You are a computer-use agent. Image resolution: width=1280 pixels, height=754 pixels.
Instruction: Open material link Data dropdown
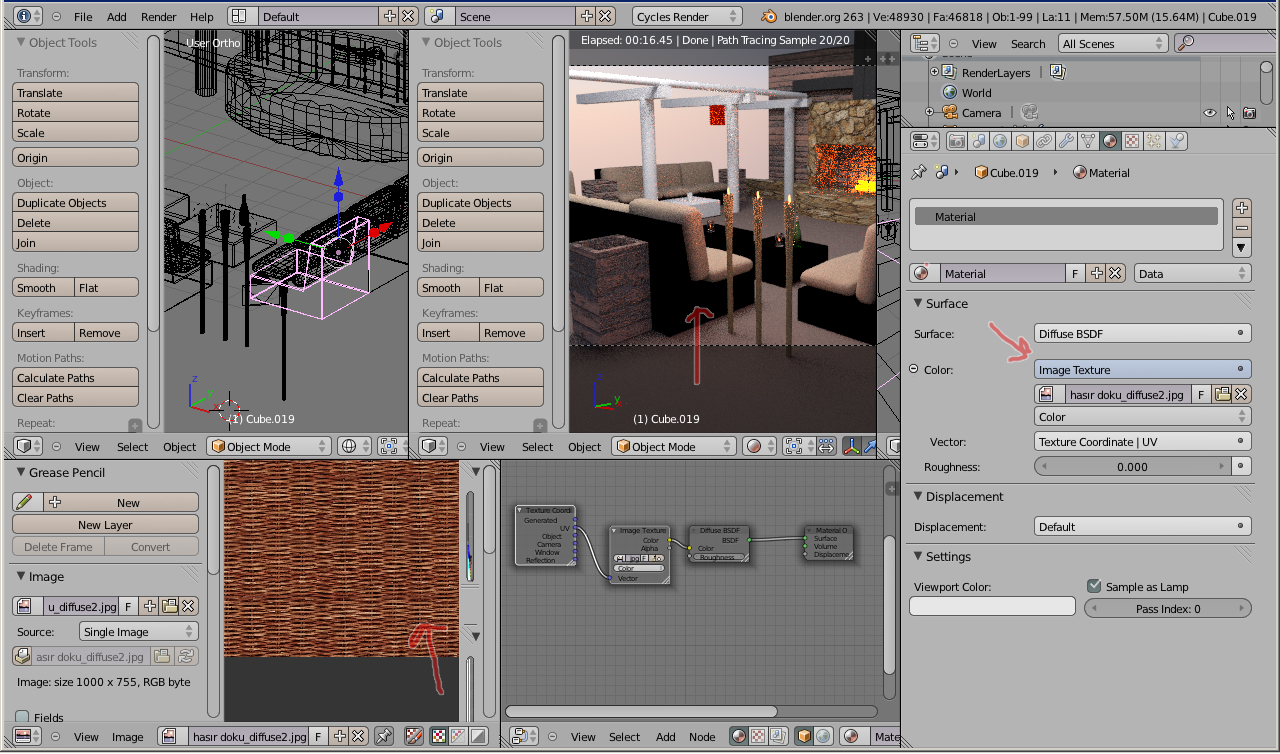pyautogui.click(x=1192, y=273)
